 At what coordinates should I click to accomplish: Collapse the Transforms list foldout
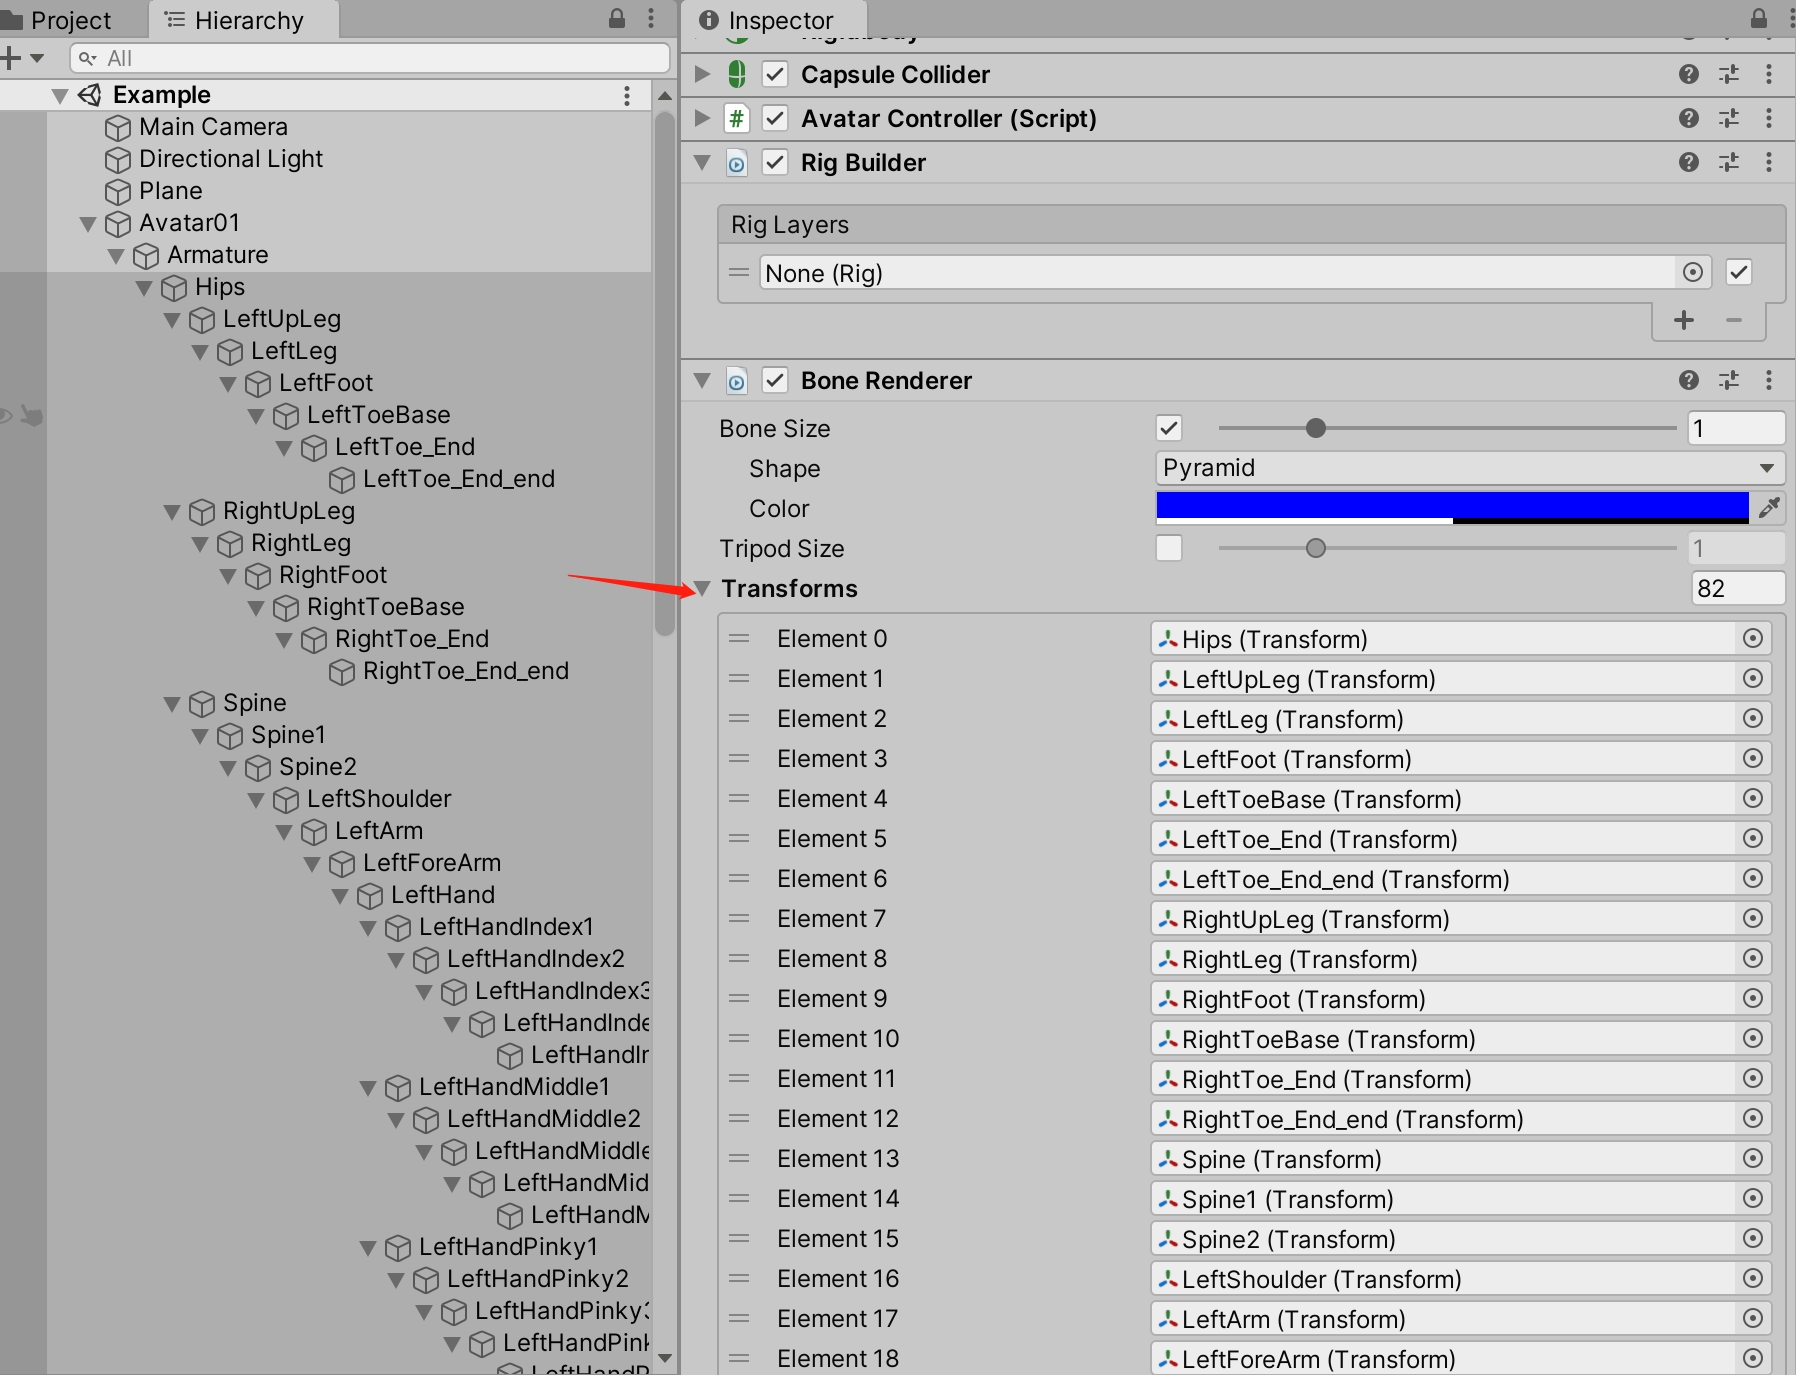point(702,589)
